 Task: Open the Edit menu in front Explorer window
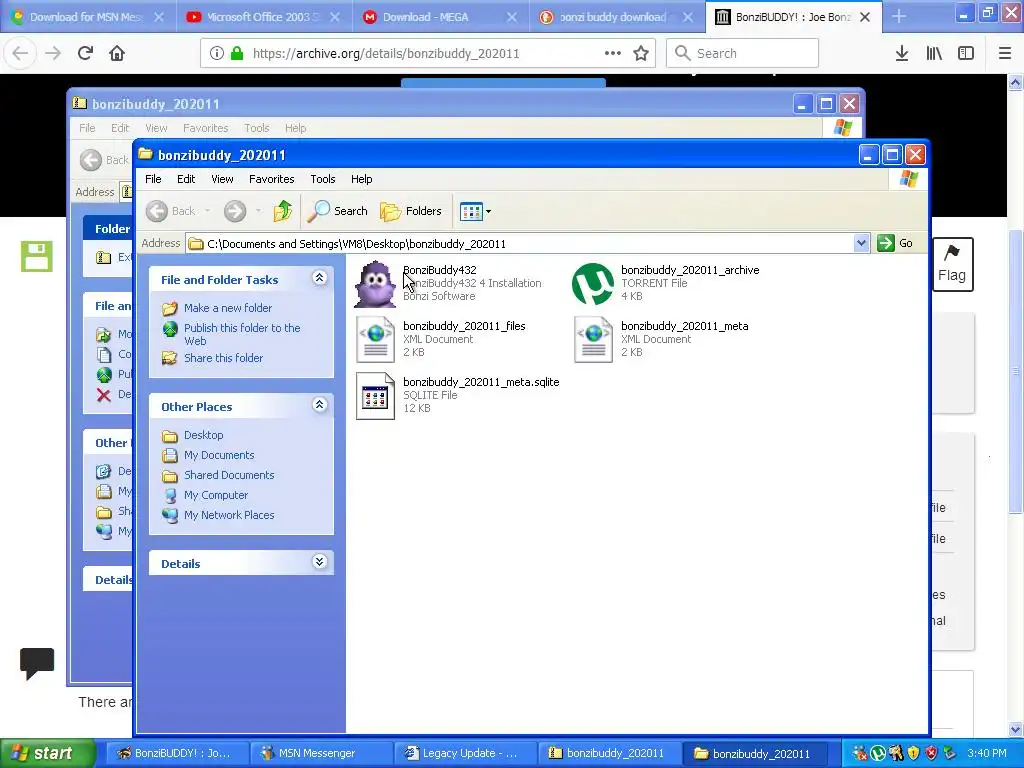186,179
